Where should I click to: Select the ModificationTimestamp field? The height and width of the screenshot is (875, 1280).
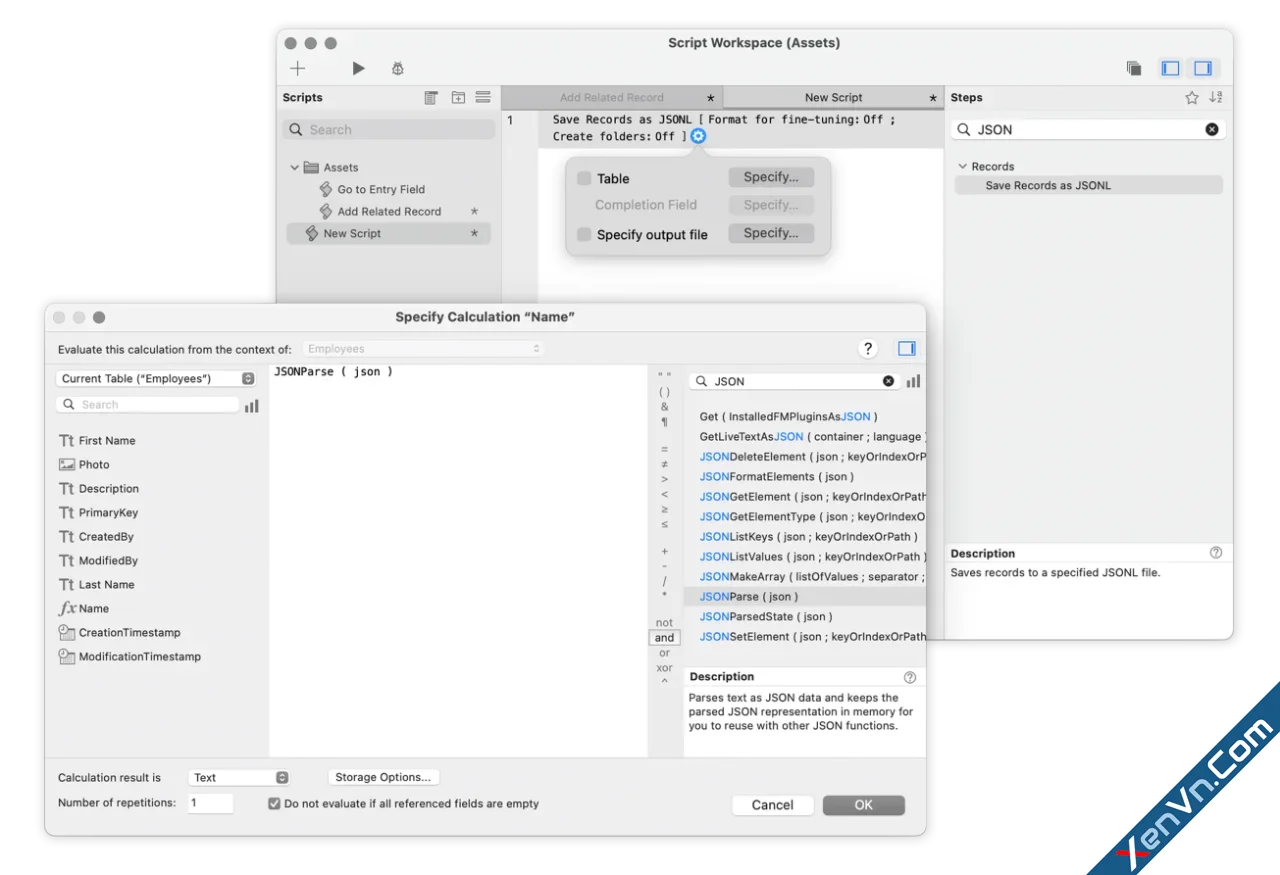[x=129, y=656]
